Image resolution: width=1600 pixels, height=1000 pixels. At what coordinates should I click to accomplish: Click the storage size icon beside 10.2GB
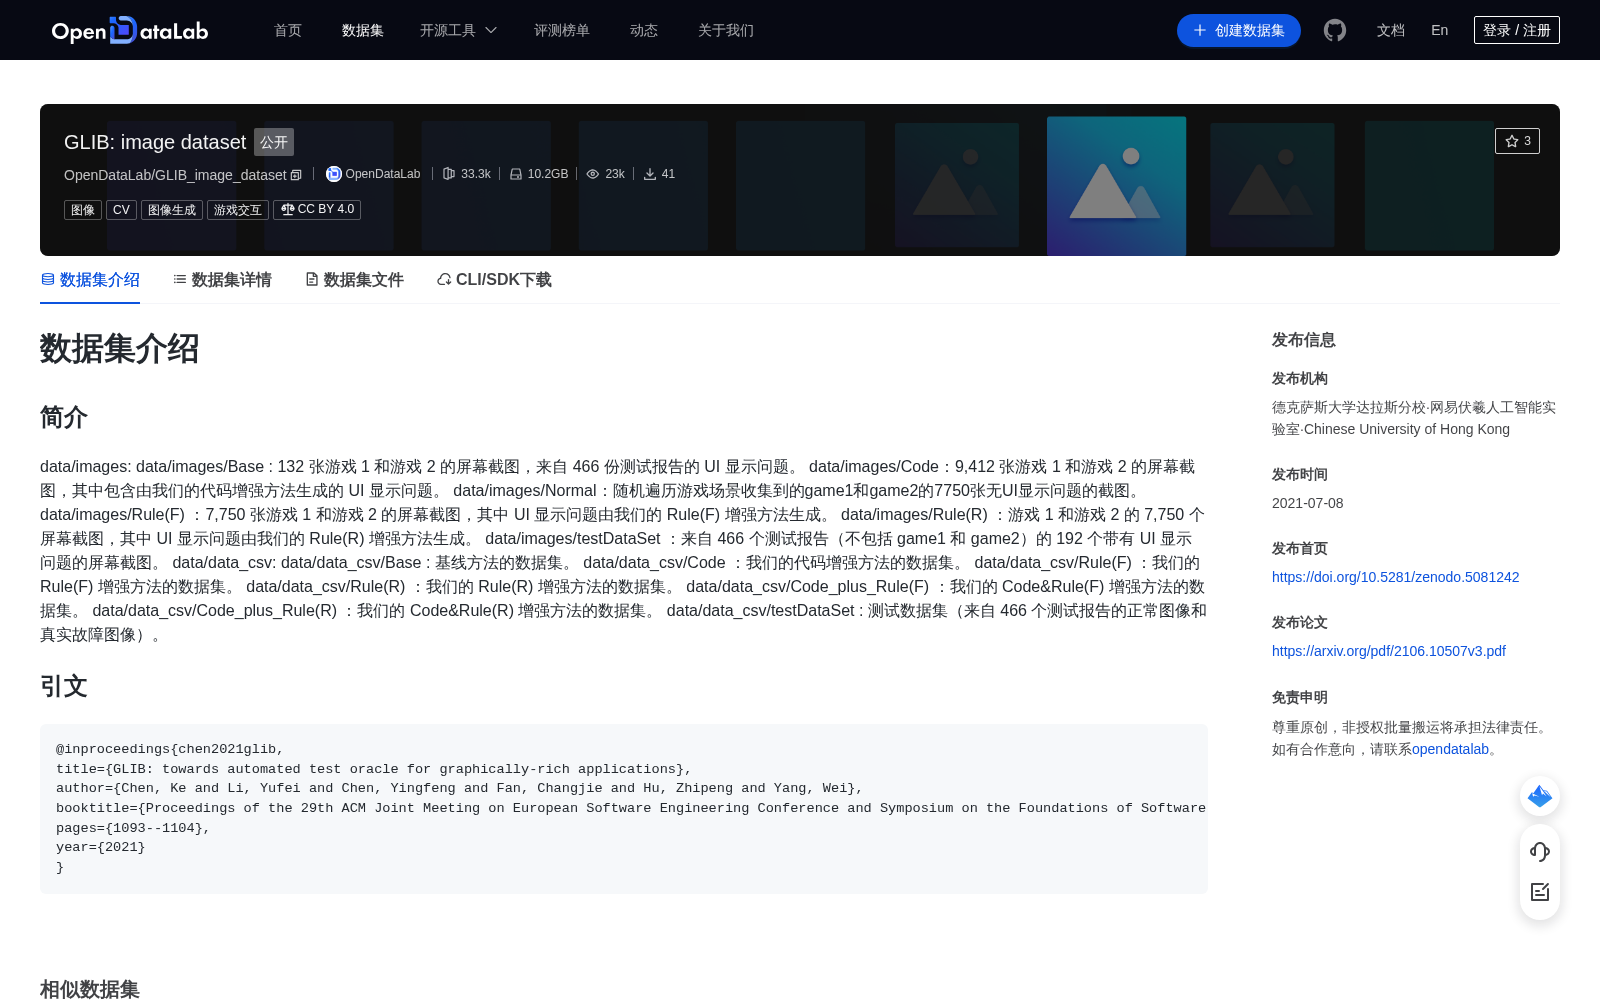tap(516, 174)
